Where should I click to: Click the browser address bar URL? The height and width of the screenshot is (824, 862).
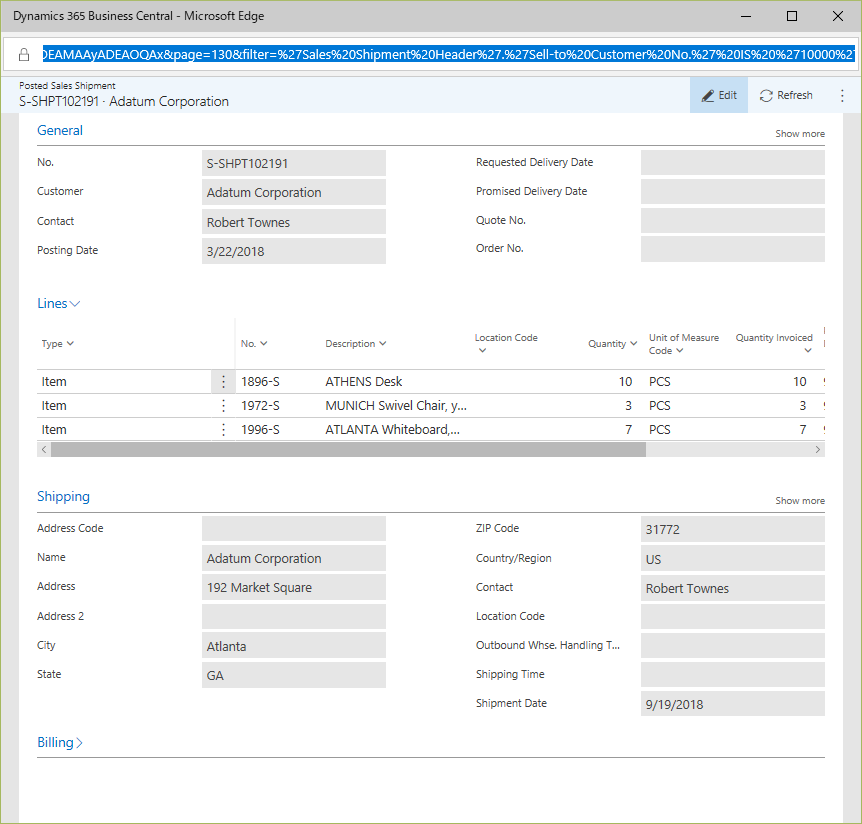[x=448, y=54]
